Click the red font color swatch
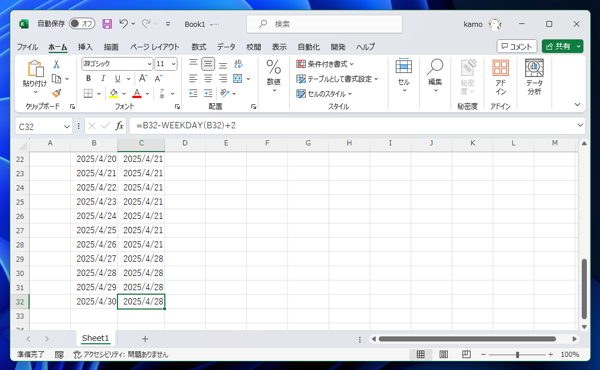The width and height of the screenshot is (600, 370). click(x=137, y=93)
